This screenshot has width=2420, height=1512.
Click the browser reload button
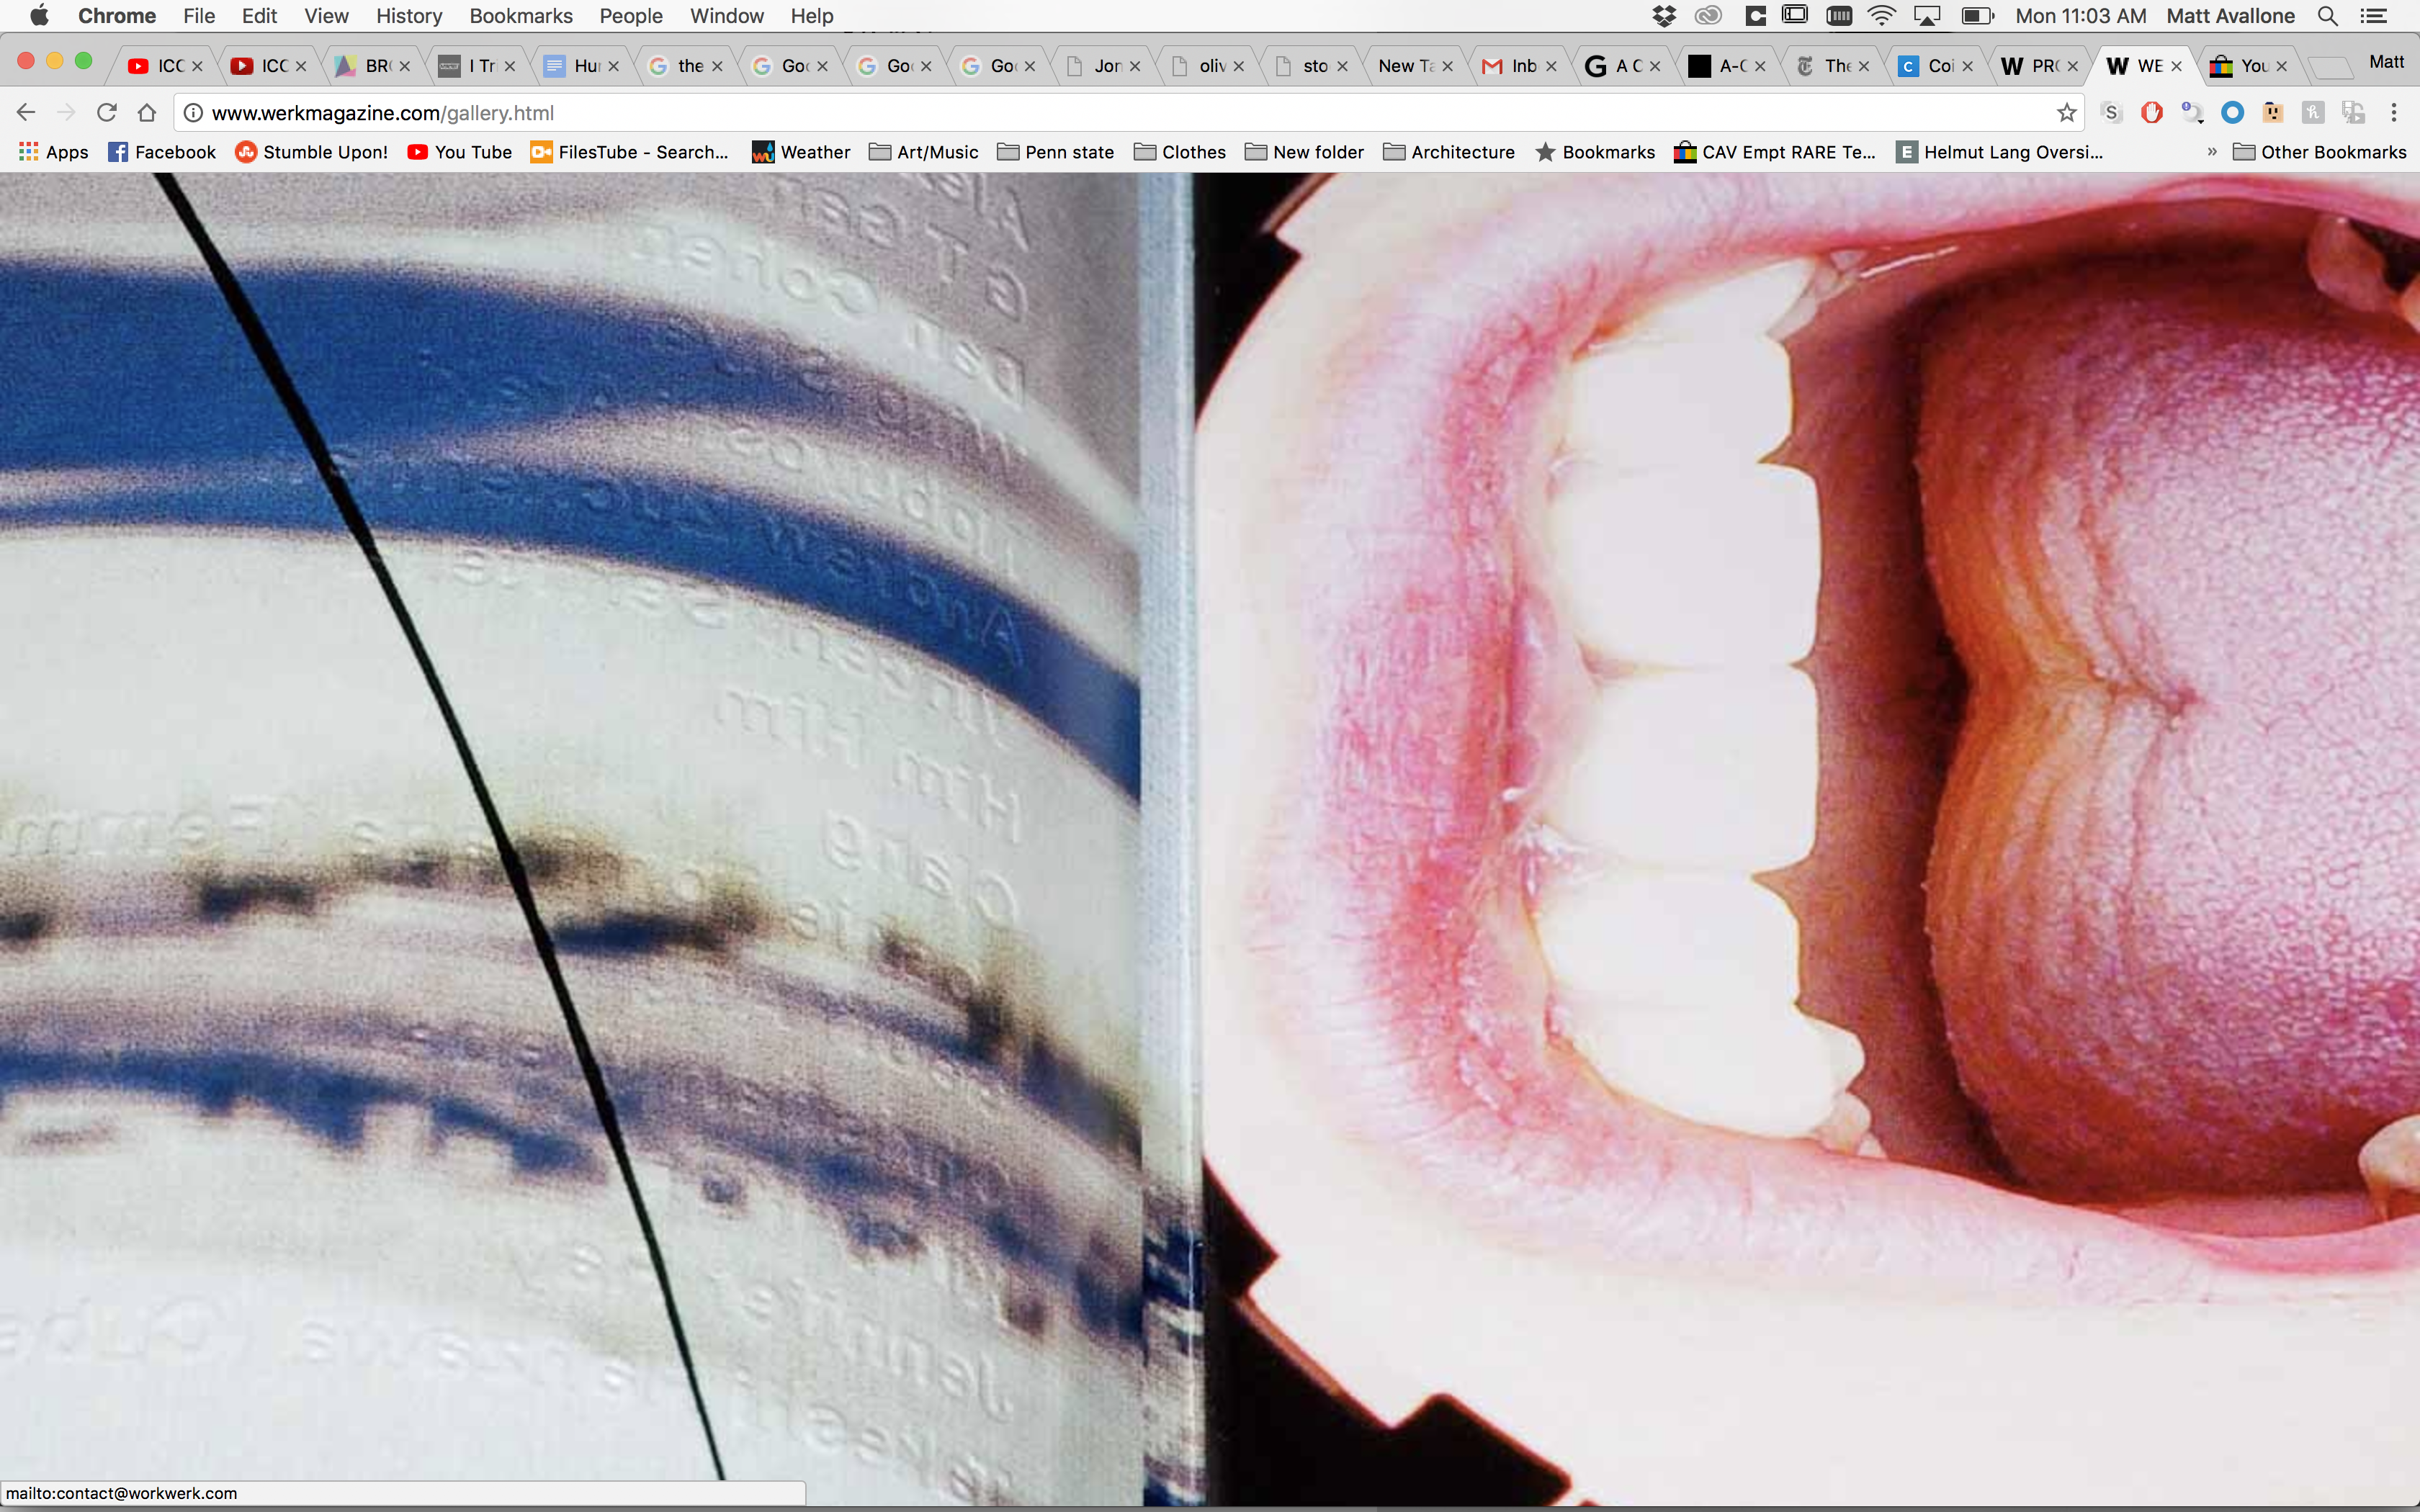[106, 113]
